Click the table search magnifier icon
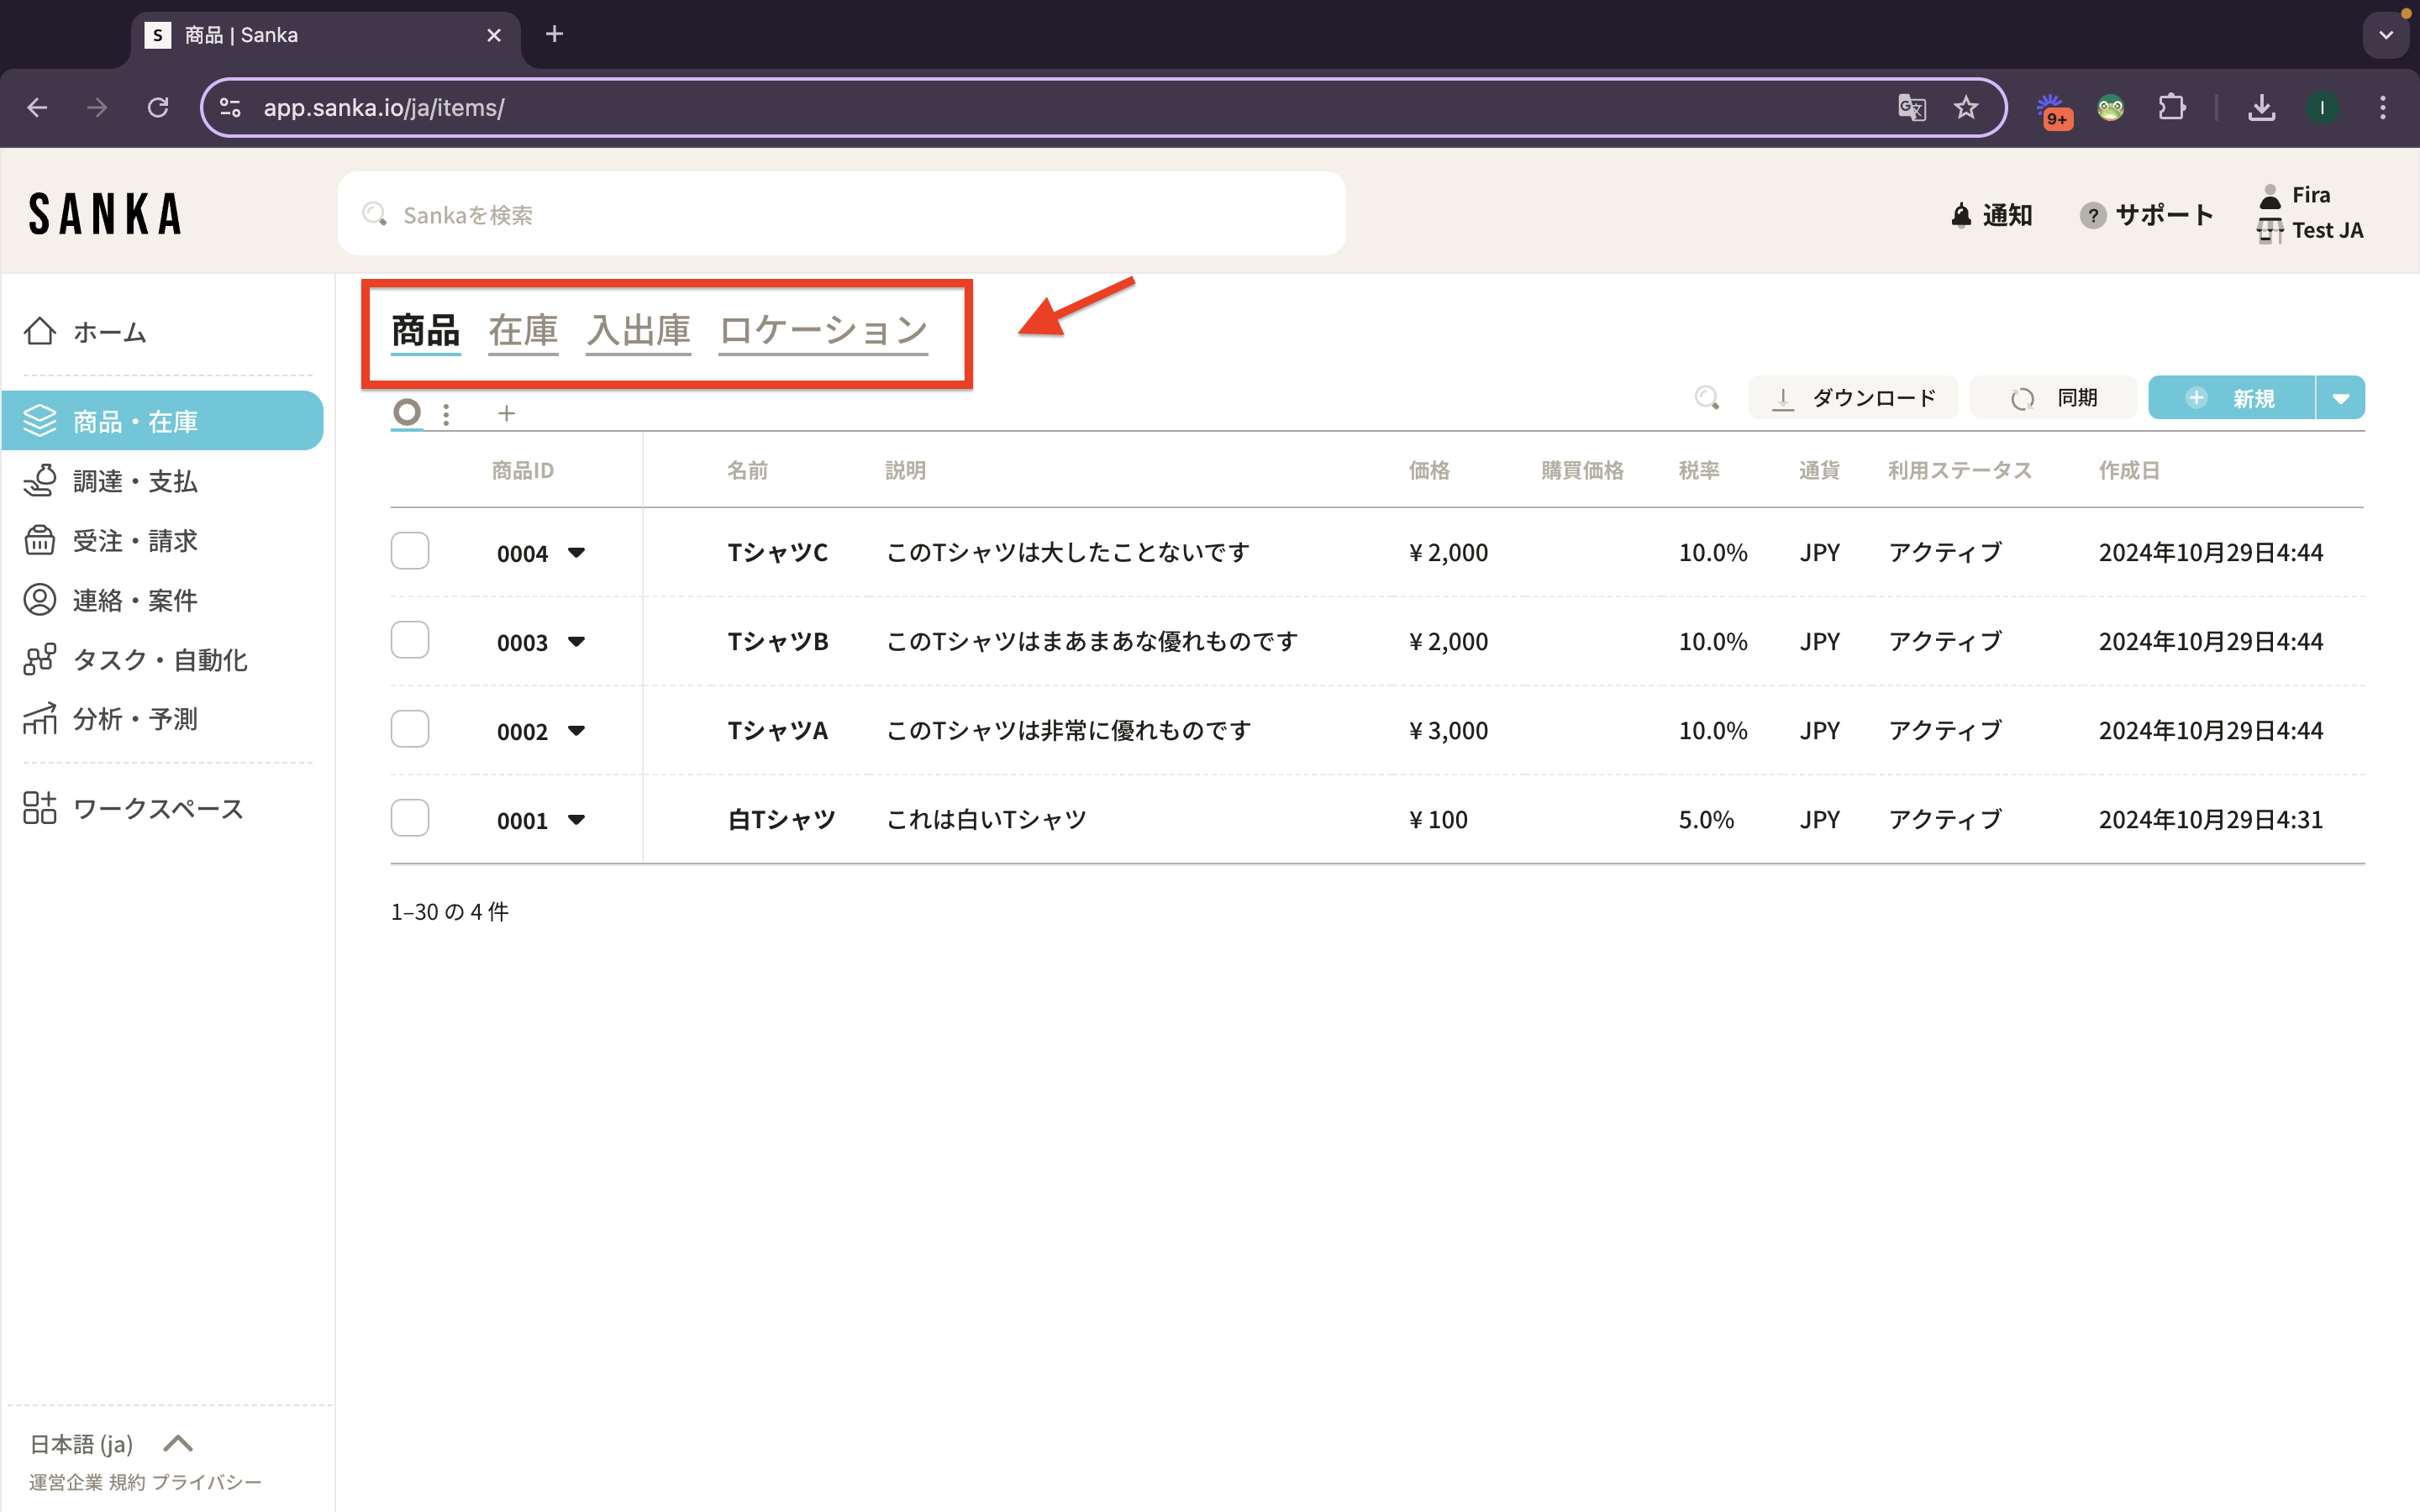This screenshot has height=1512, width=2420. (1707, 398)
